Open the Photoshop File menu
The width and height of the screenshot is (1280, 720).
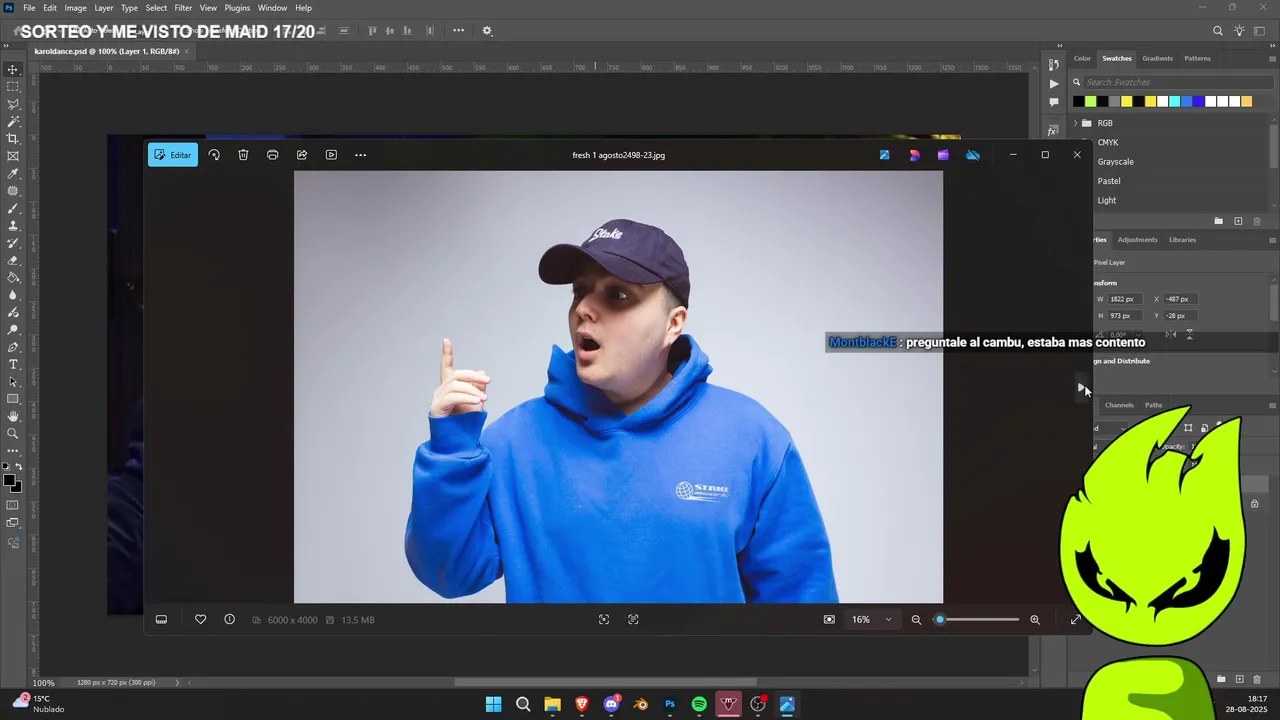pyautogui.click(x=29, y=8)
